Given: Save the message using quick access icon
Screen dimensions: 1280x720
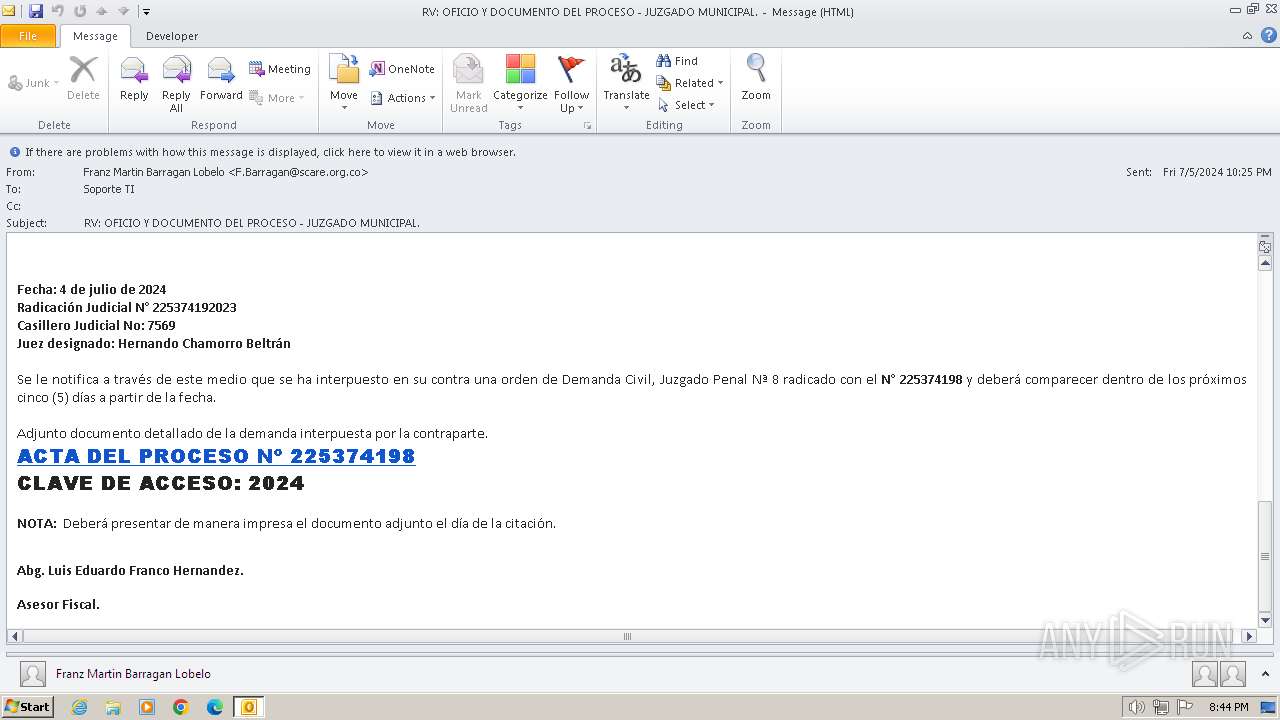Looking at the screenshot, I should pyautogui.click(x=36, y=11).
